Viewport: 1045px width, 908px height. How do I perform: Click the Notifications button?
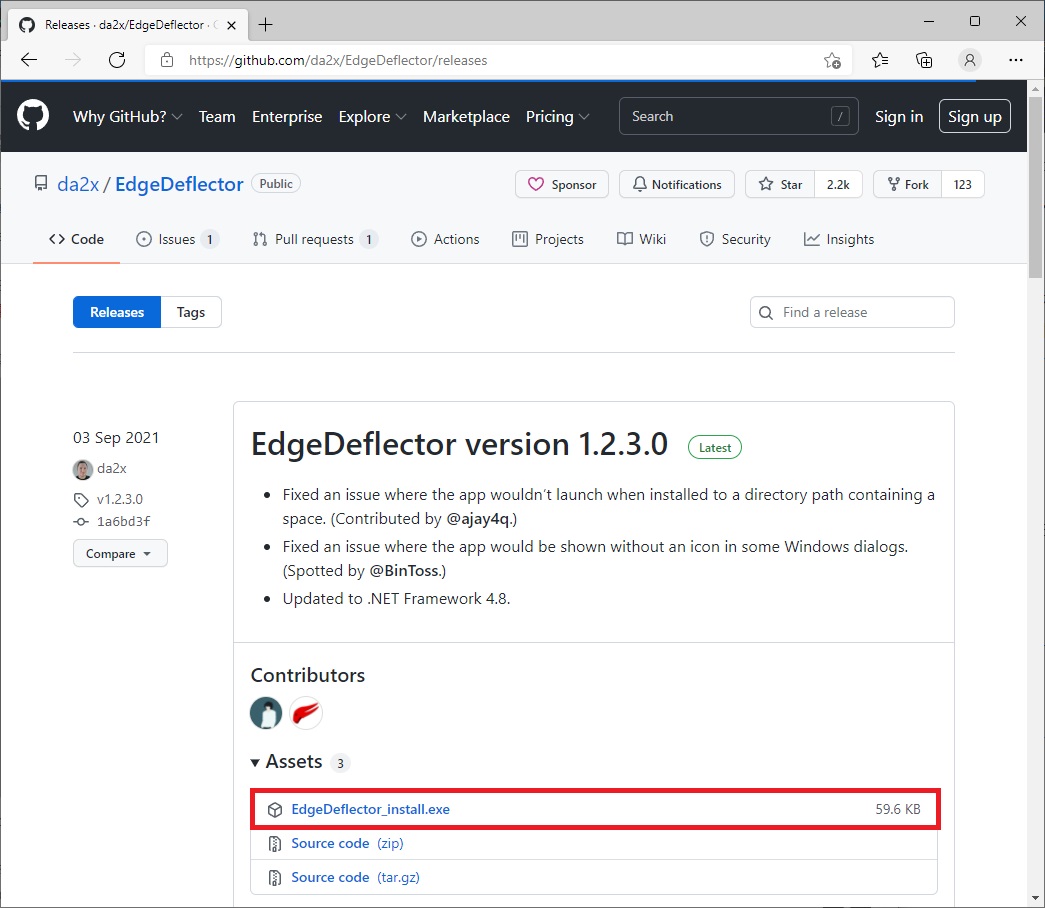[x=676, y=185]
